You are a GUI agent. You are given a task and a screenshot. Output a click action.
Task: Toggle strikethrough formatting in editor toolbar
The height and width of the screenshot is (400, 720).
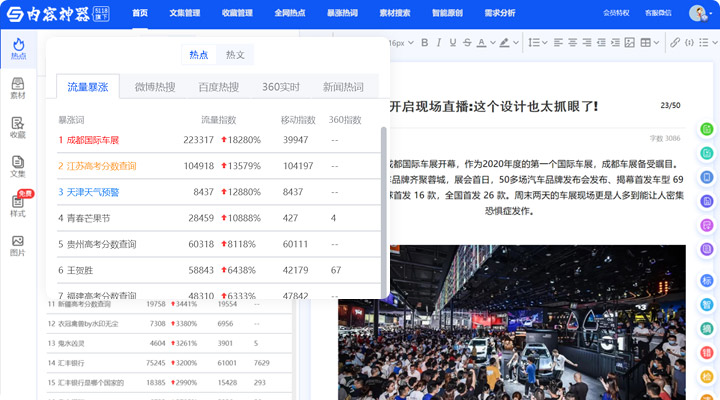tap(467, 43)
